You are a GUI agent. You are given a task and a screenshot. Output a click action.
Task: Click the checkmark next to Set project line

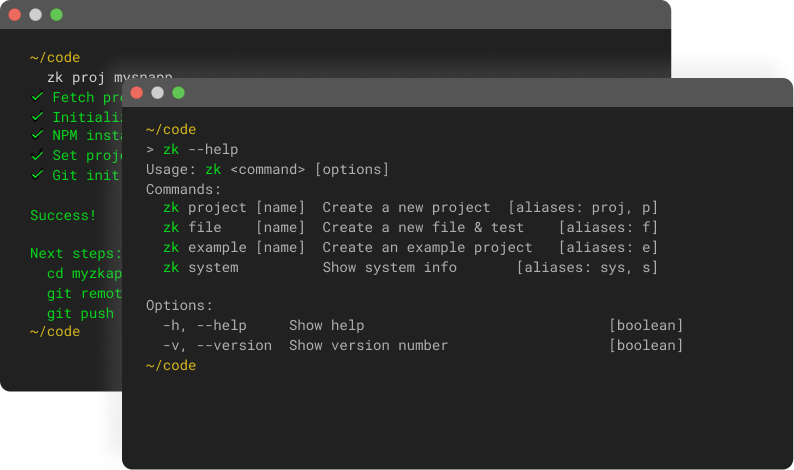(x=37, y=155)
